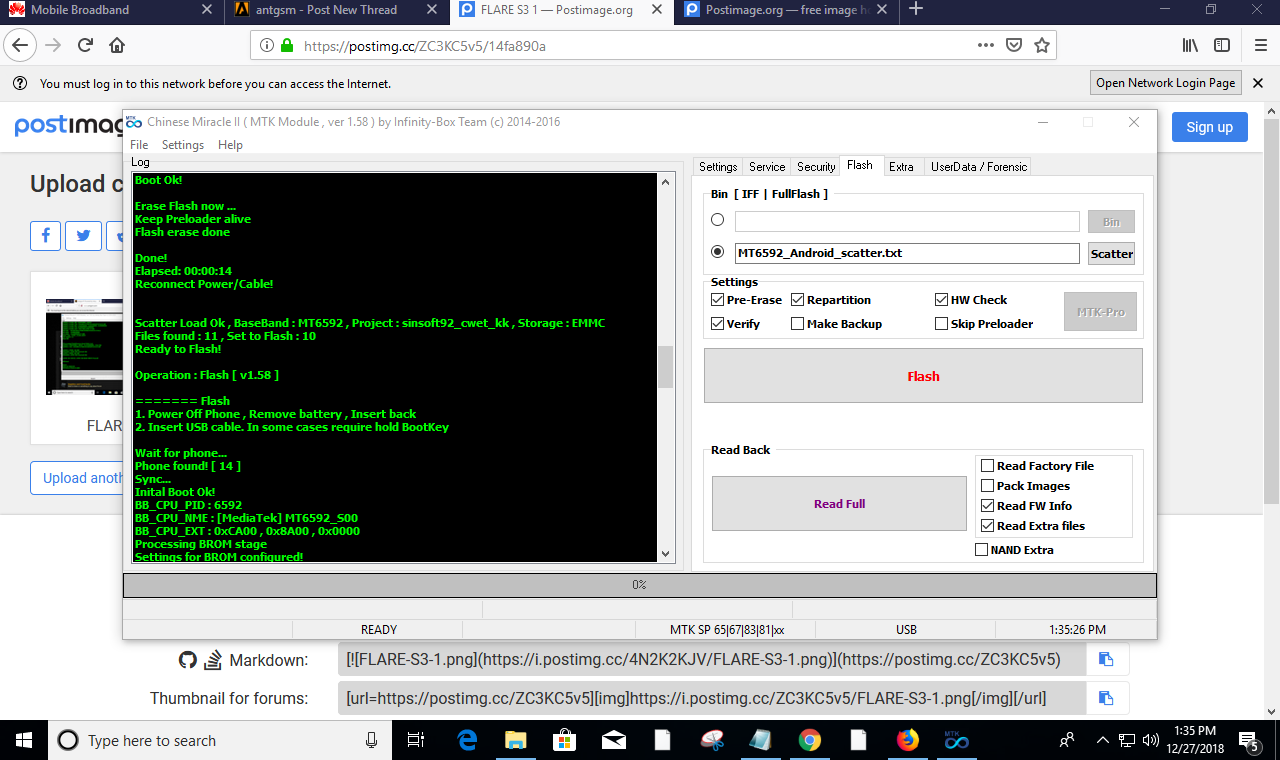Open Windows Start menu
Screen dimensions: 1280x760
pyautogui.click(x=24, y=740)
